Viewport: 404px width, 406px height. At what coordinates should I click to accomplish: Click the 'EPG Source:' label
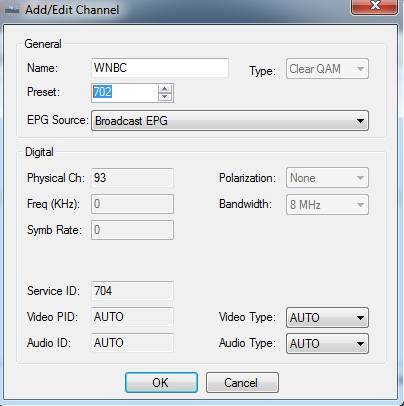58,120
